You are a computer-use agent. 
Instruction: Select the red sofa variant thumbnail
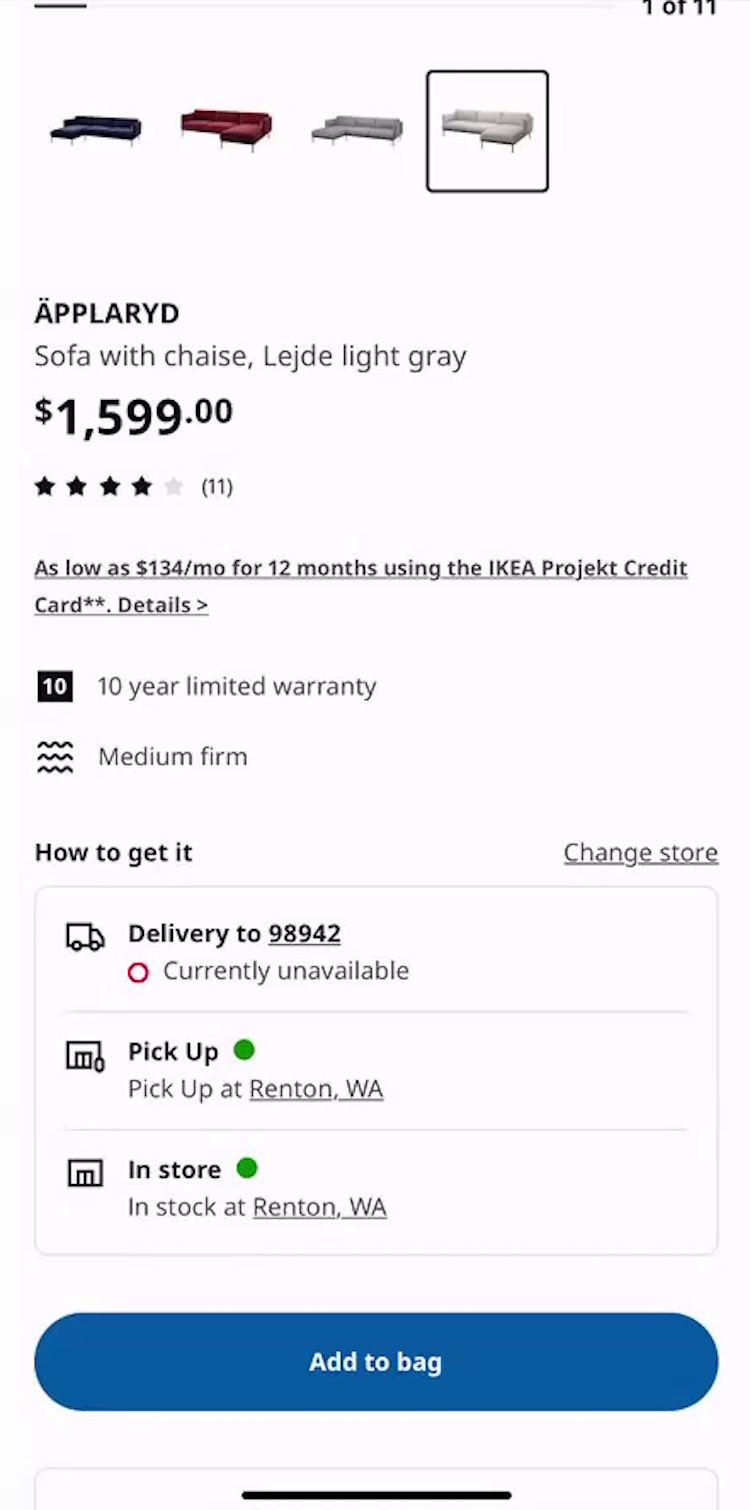point(226,130)
